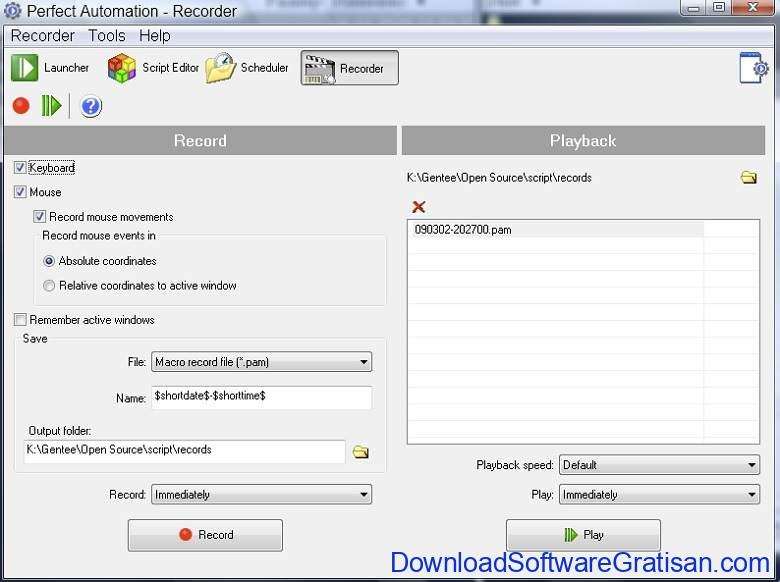
Task: Open the Script Editor
Action: tap(153, 68)
